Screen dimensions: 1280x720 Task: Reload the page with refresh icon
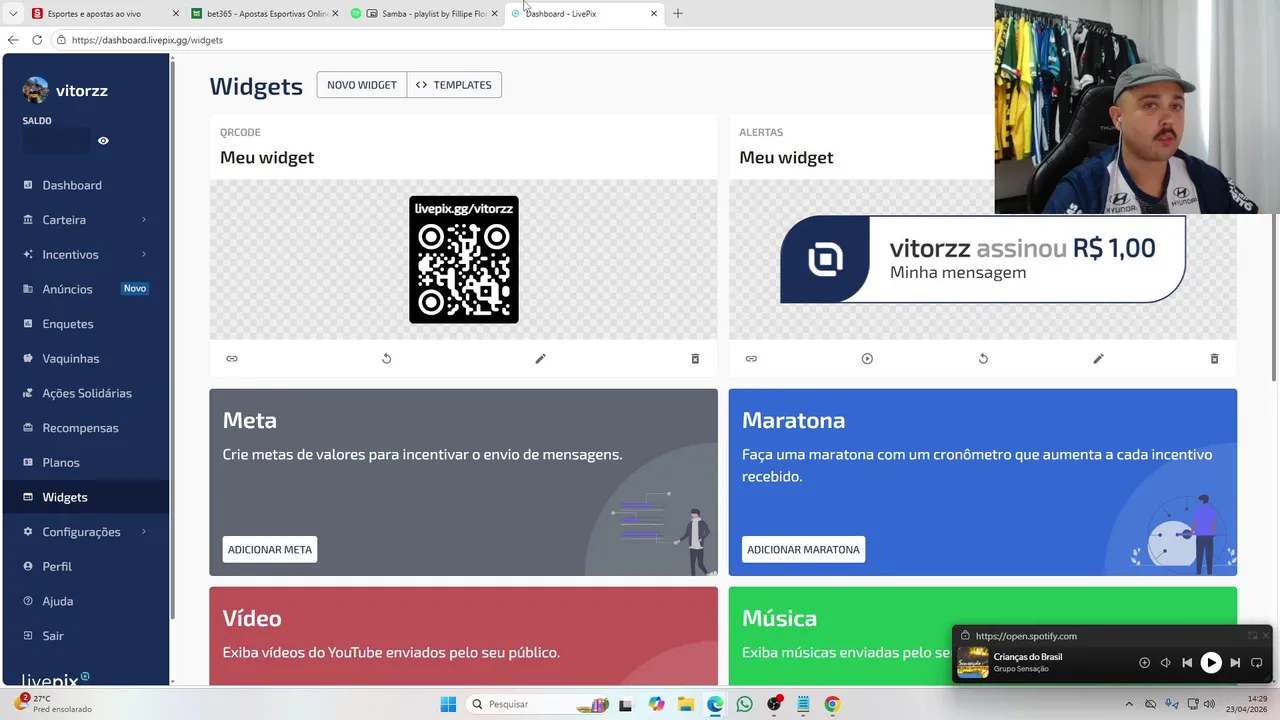[x=37, y=40]
